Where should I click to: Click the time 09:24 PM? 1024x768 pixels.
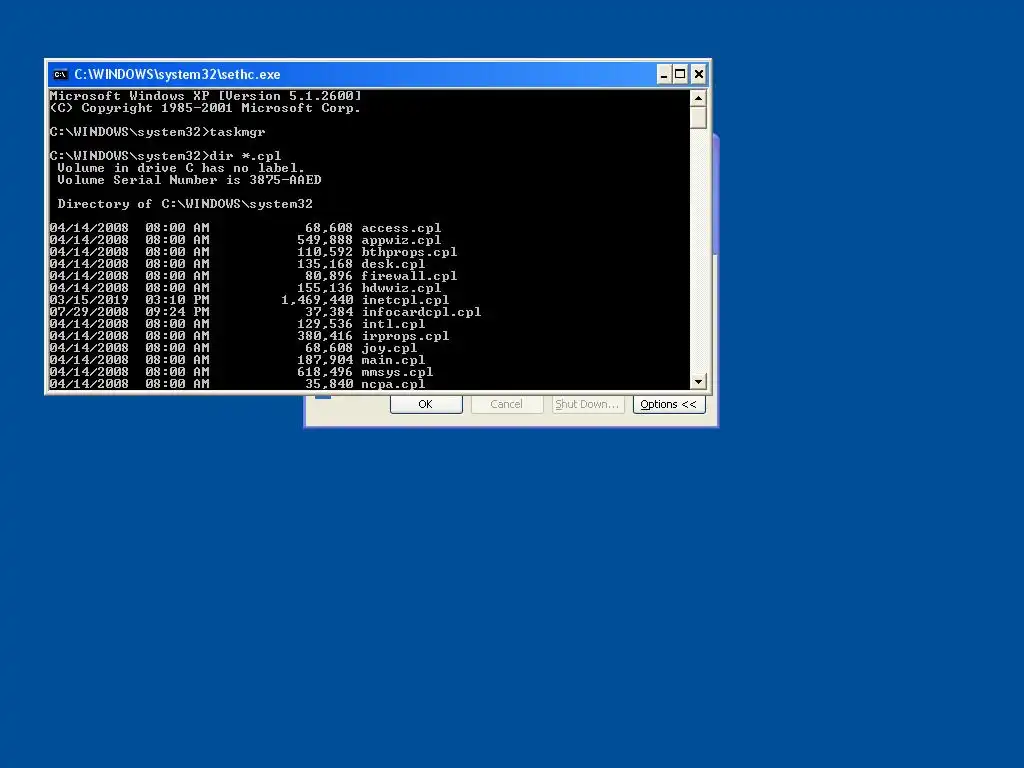coord(177,312)
